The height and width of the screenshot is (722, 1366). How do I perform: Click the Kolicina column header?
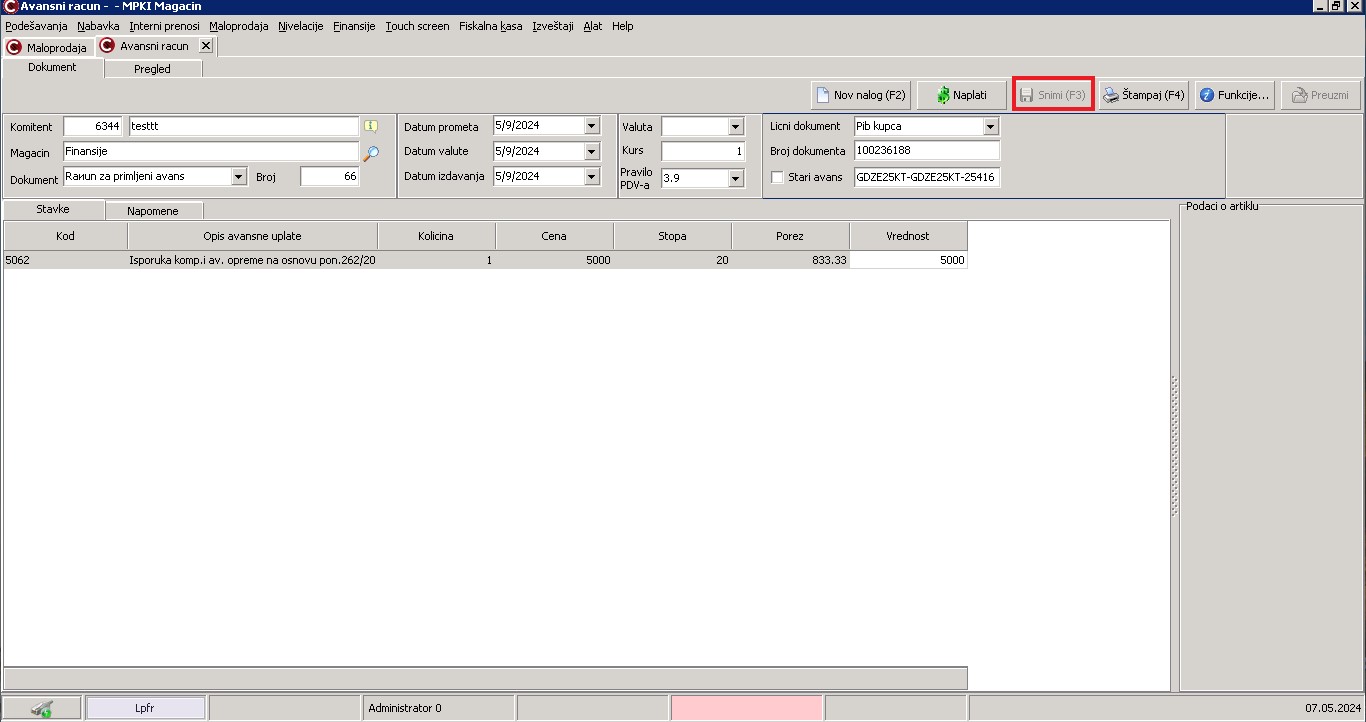pos(436,236)
